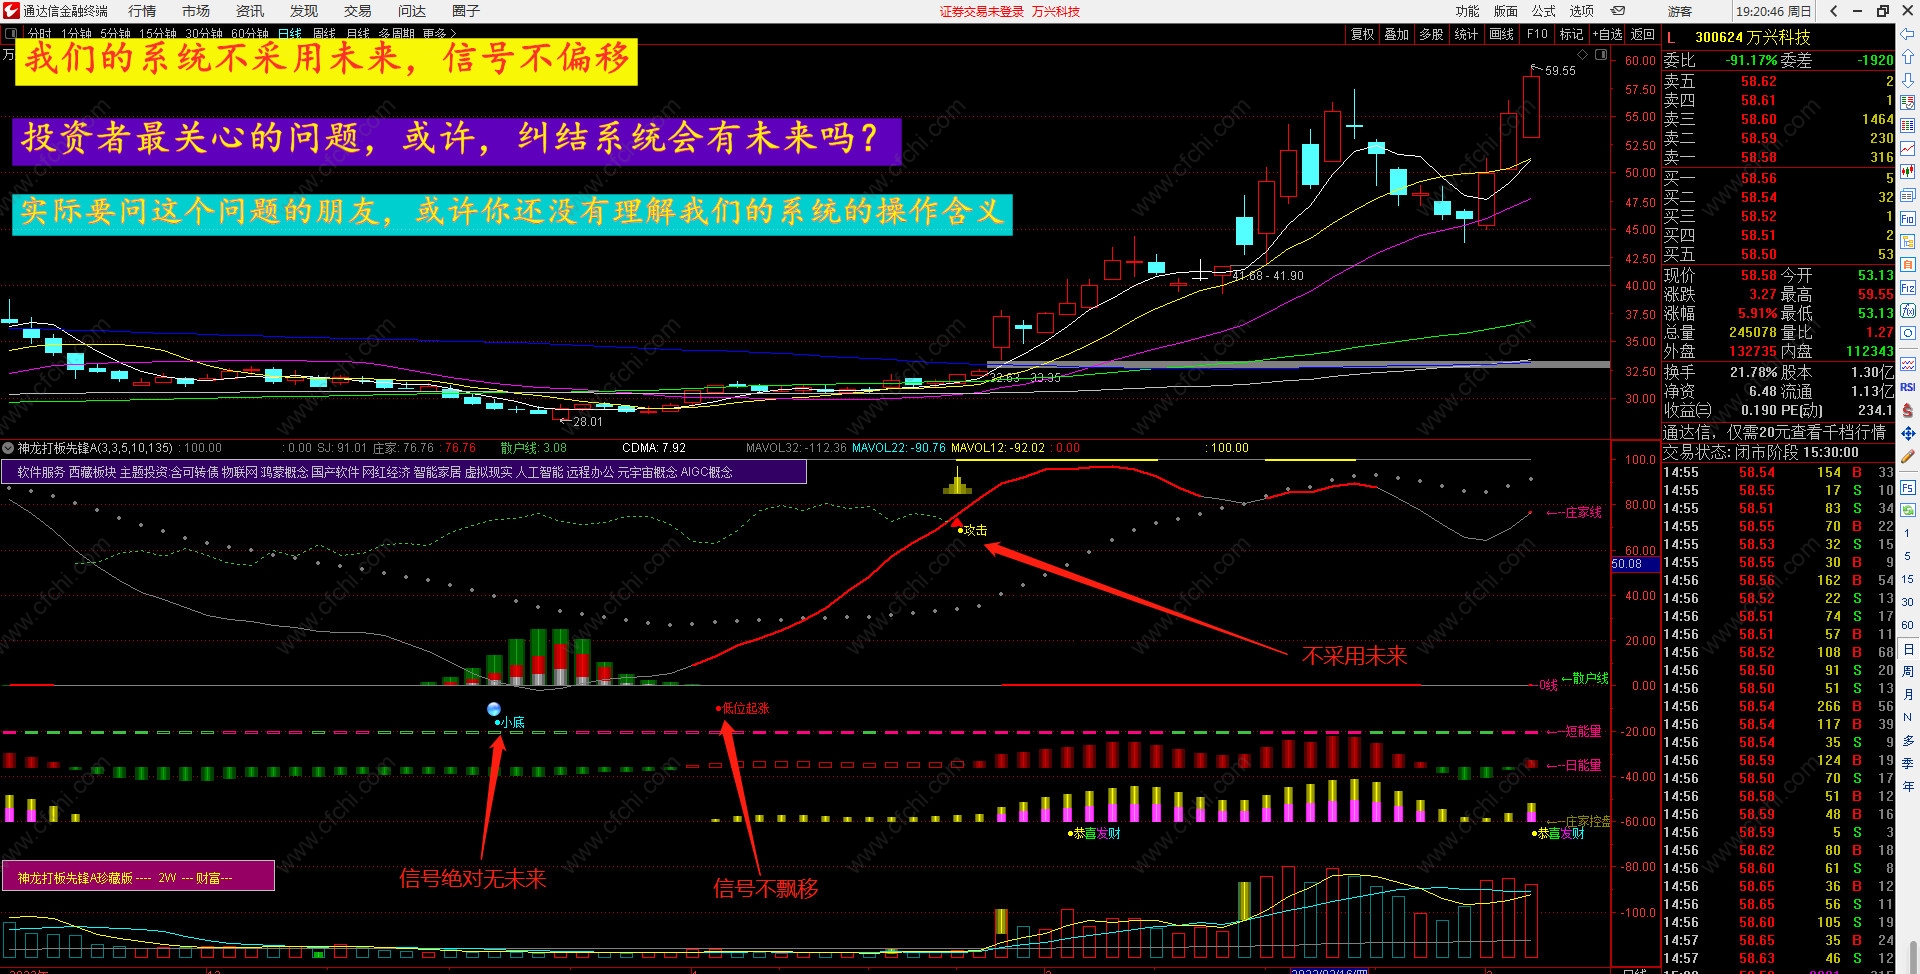1920x974 pixels.
Task: Click the 游客 account label
Action: point(1680,11)
